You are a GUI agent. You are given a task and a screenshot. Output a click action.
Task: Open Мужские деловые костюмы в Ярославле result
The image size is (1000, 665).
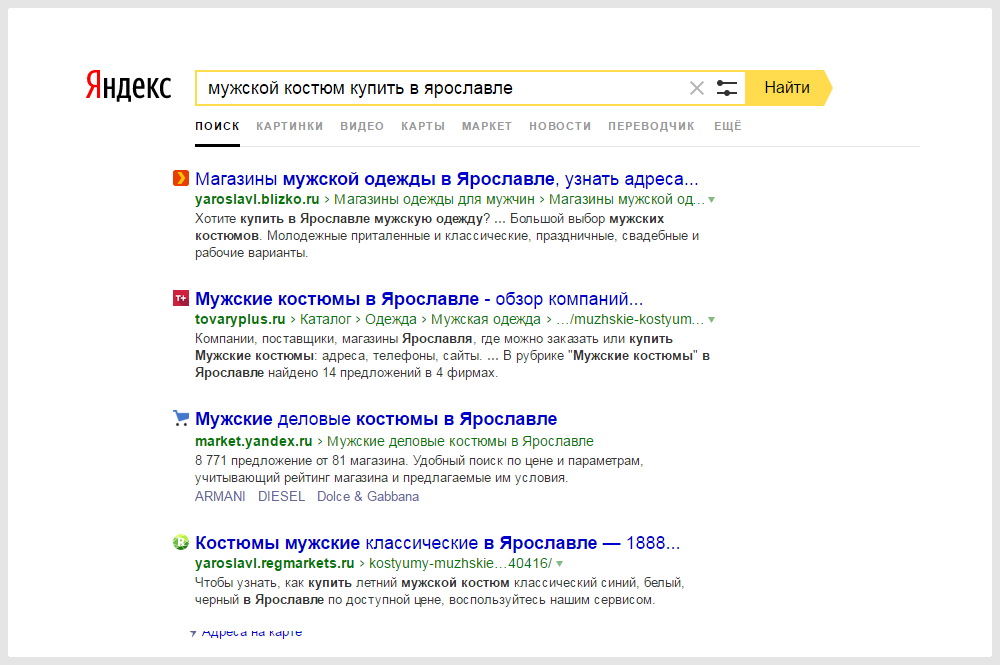coord(376,419)
